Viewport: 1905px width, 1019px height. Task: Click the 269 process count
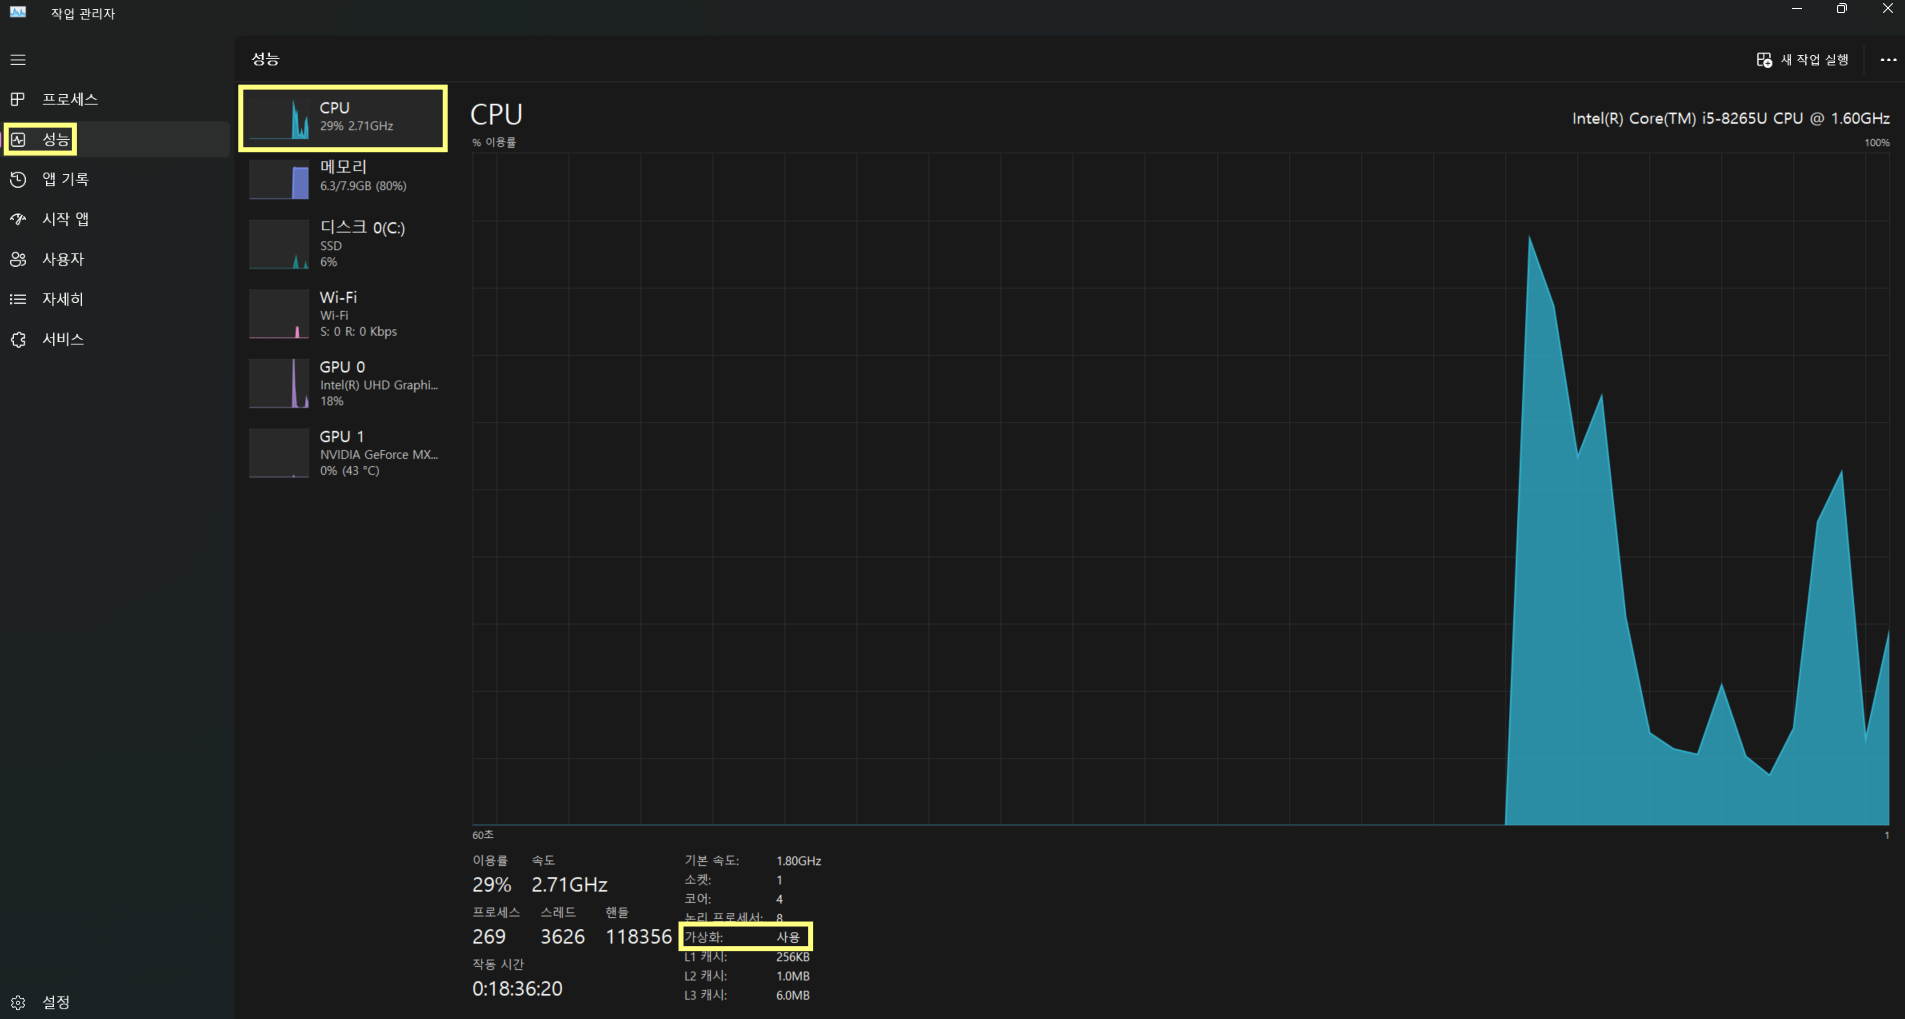coord(489,937)
